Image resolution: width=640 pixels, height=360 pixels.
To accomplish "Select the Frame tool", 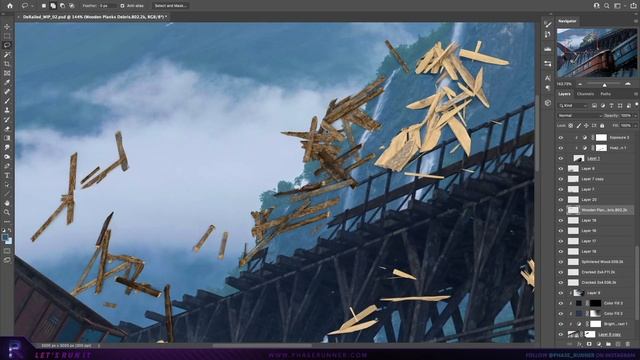I will coord(7,73).
